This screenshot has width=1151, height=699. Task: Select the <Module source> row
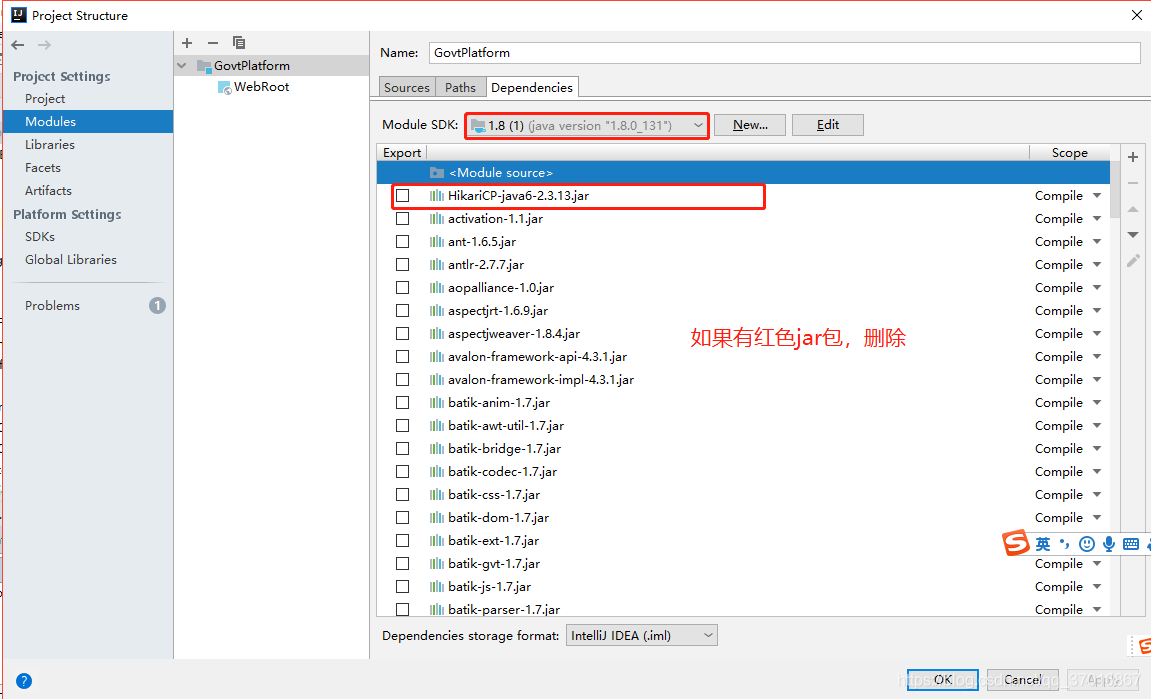(x=743, y=173)
